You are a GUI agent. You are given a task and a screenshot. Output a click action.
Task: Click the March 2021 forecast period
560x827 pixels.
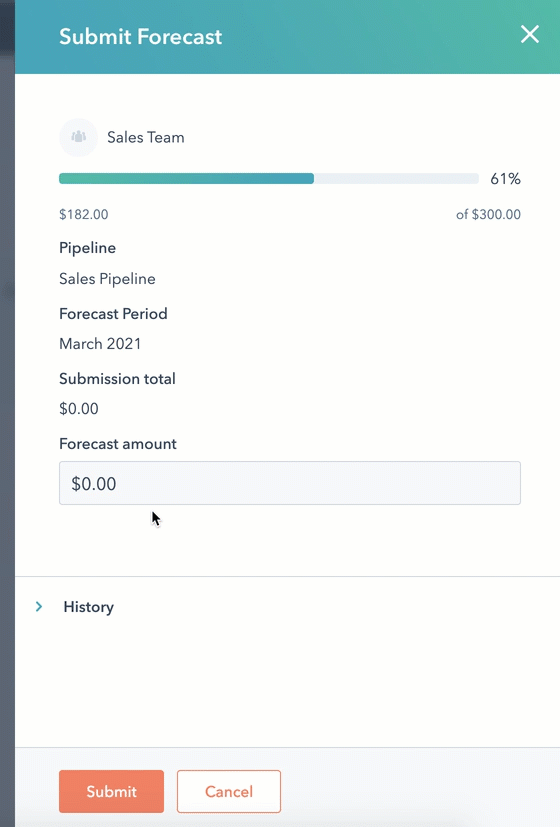point(100,344)
